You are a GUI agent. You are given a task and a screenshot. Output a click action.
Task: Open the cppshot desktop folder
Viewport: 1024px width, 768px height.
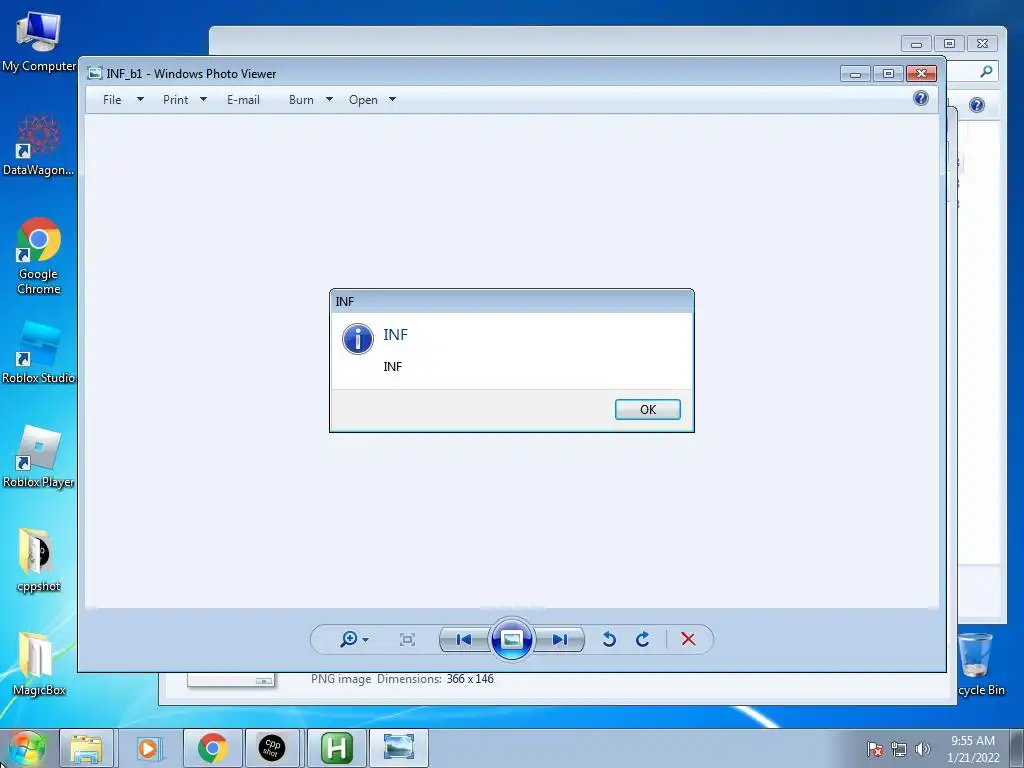[39, 560]
